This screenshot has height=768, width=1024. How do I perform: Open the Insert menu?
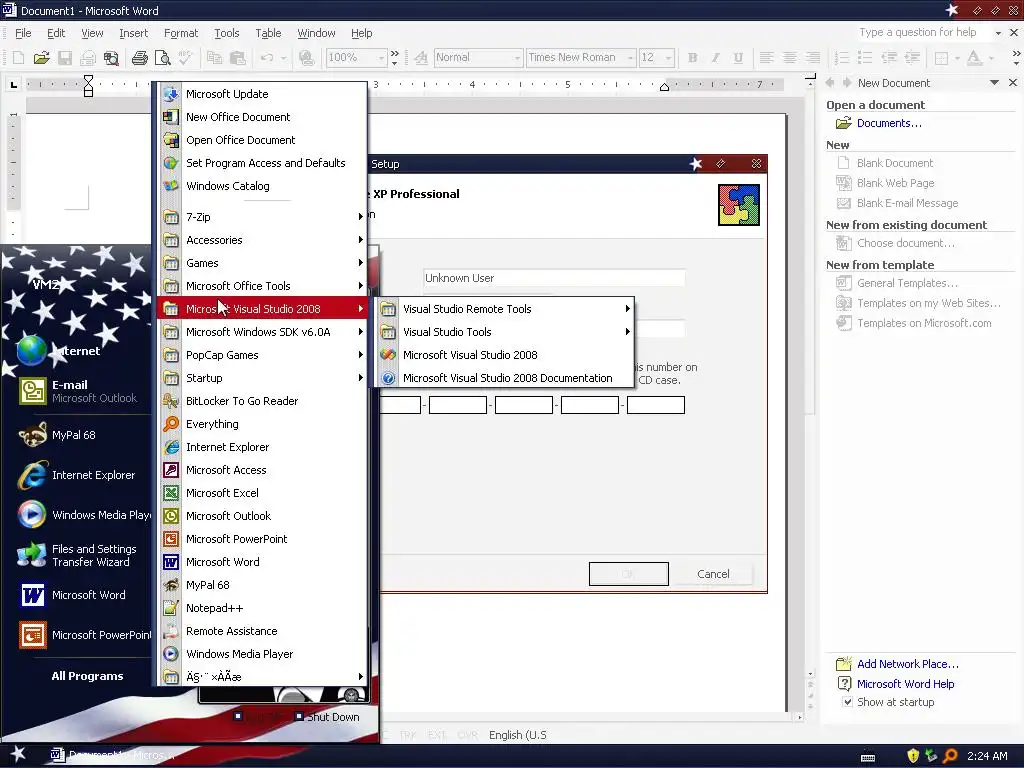tap(133, 33)
